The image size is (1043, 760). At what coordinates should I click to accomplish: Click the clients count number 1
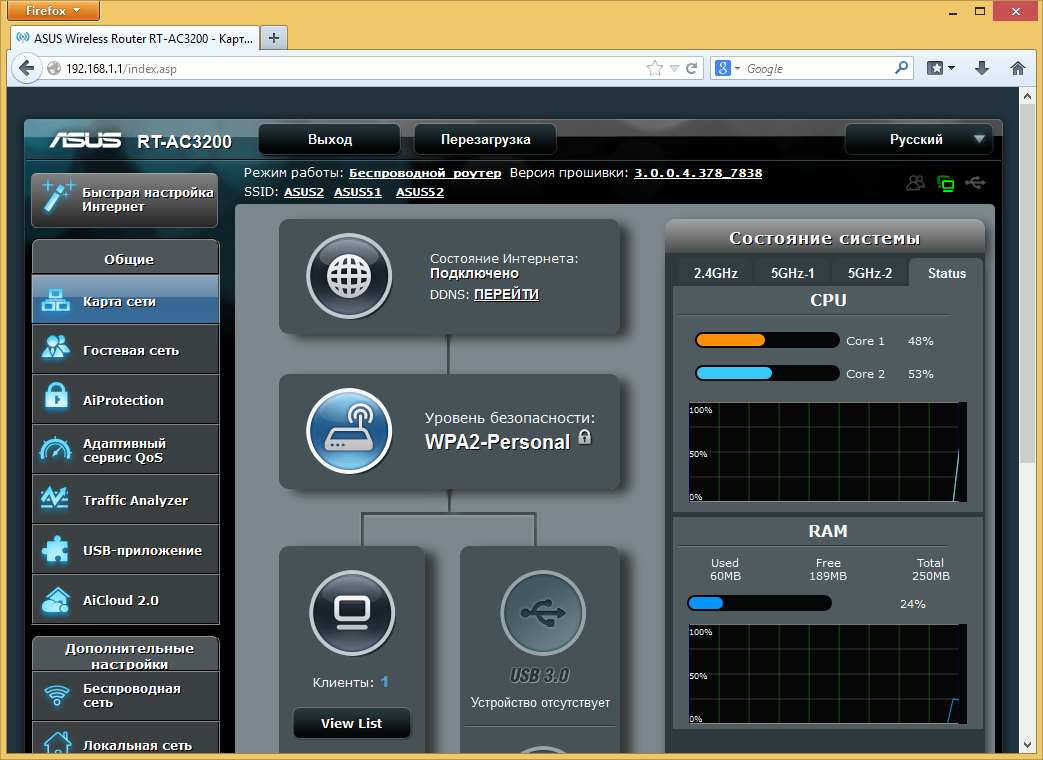pyautogui.click(x=384, y=682)
